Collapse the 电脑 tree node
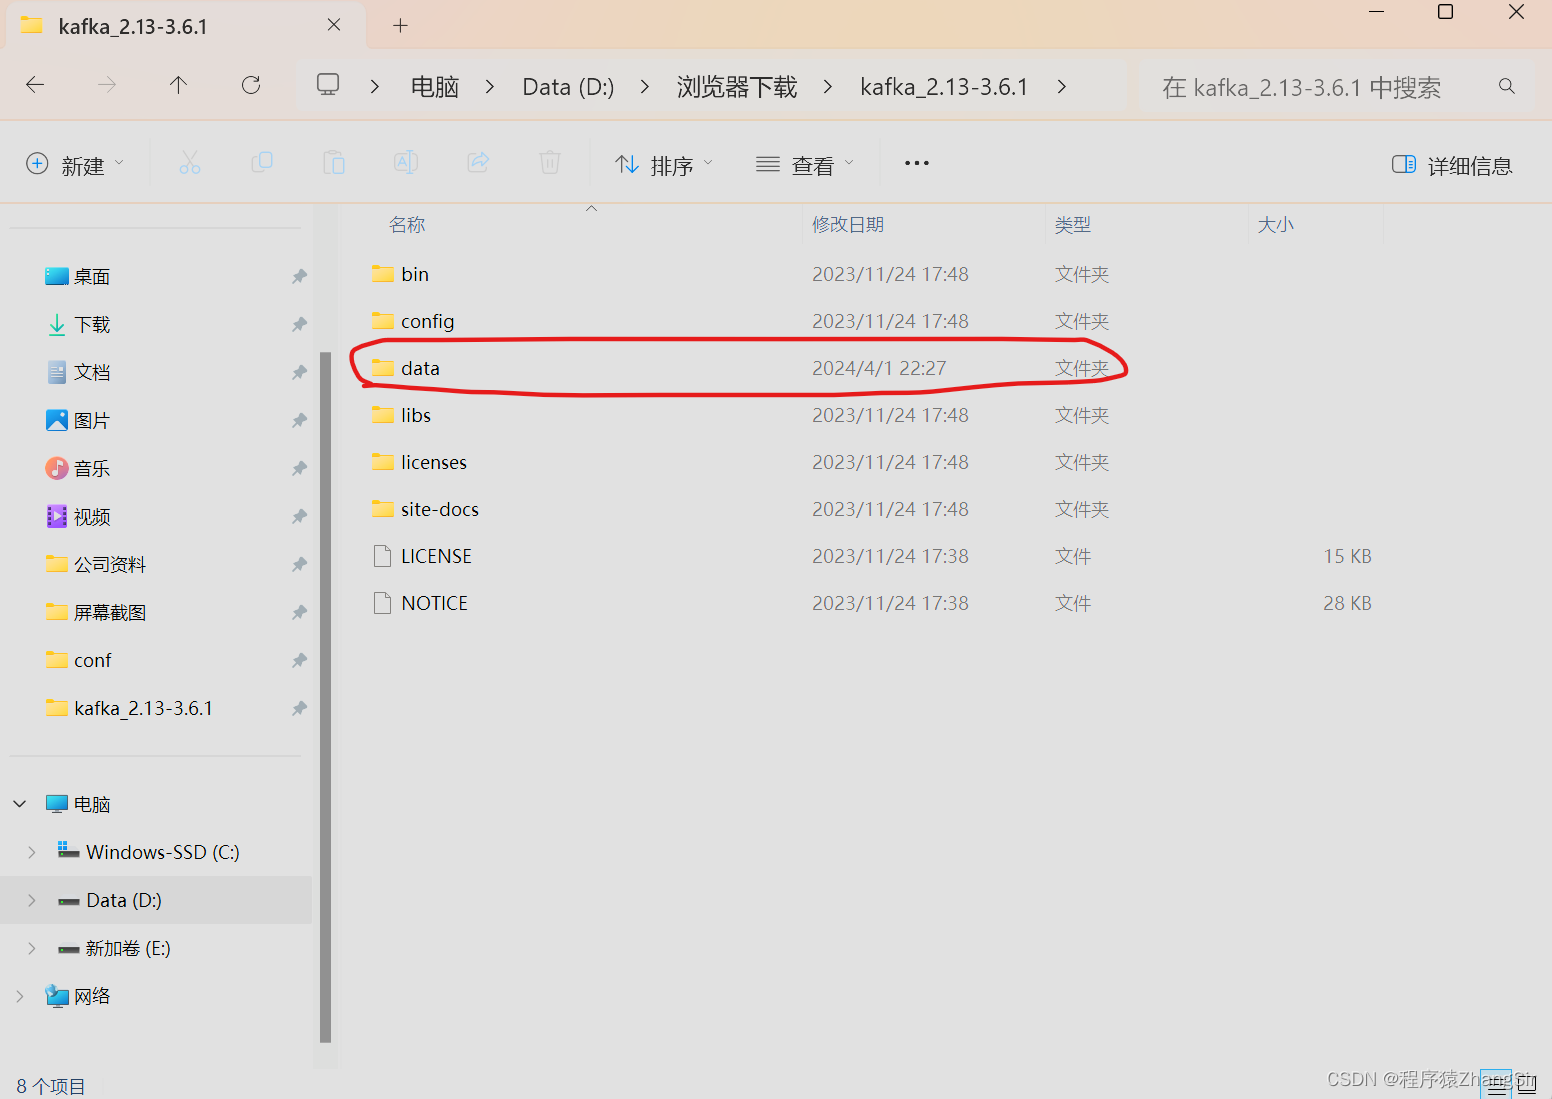 pyautogui.click(x=20, y=804)
